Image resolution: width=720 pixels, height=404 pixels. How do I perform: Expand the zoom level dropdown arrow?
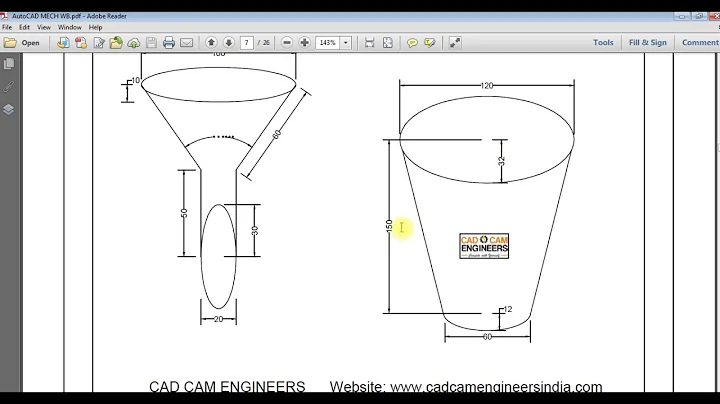pos(346,43)
